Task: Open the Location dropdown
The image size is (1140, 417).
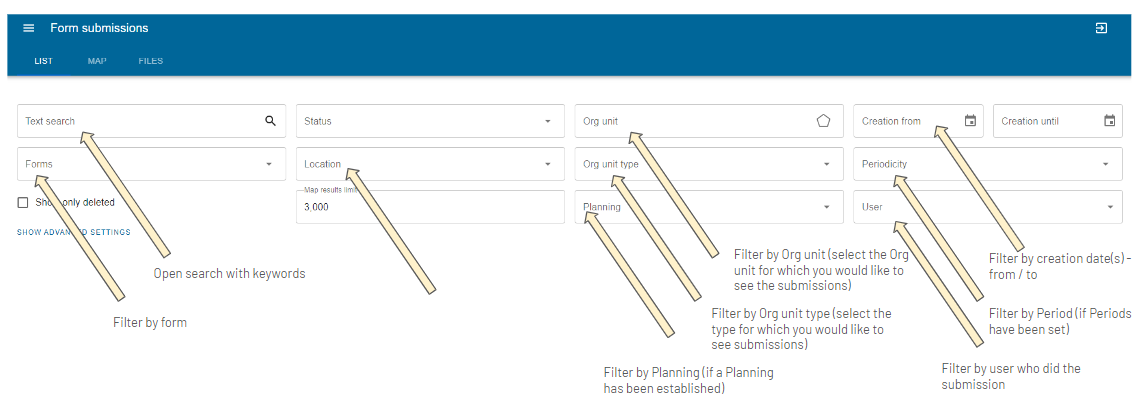Action: [x=430, y=164]
